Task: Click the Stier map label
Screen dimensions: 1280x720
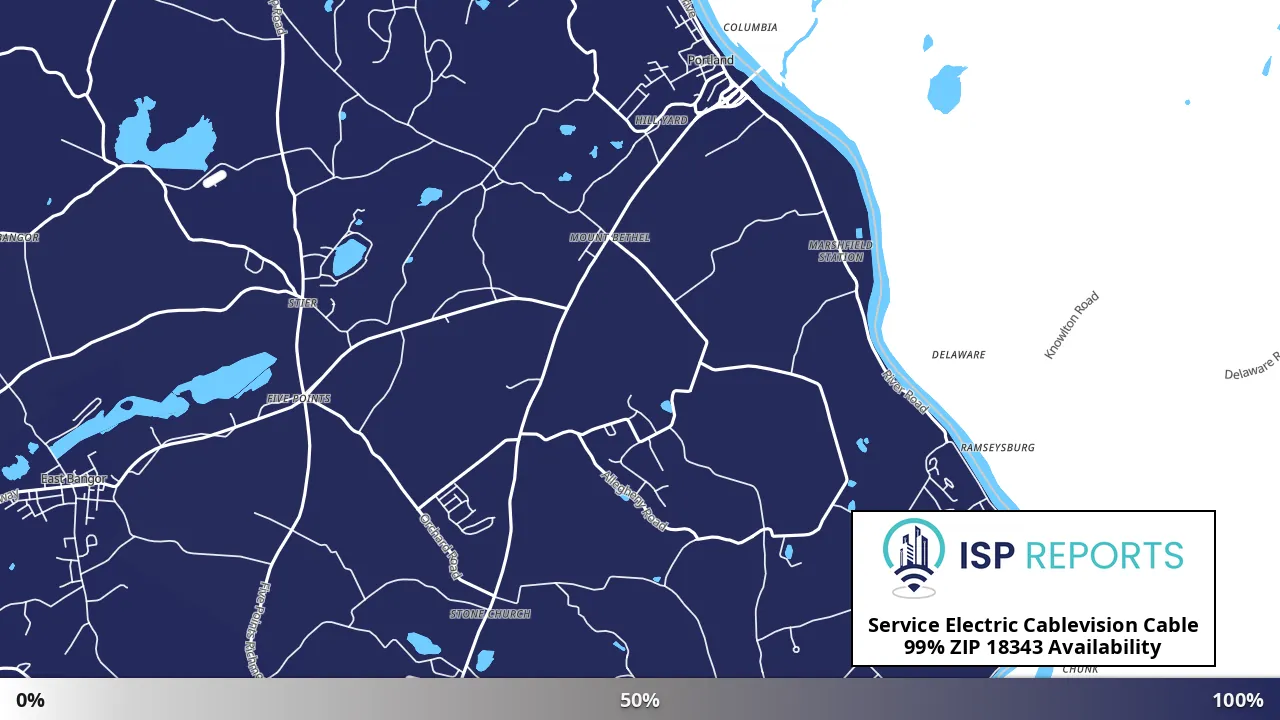Action: coord(303,303)
